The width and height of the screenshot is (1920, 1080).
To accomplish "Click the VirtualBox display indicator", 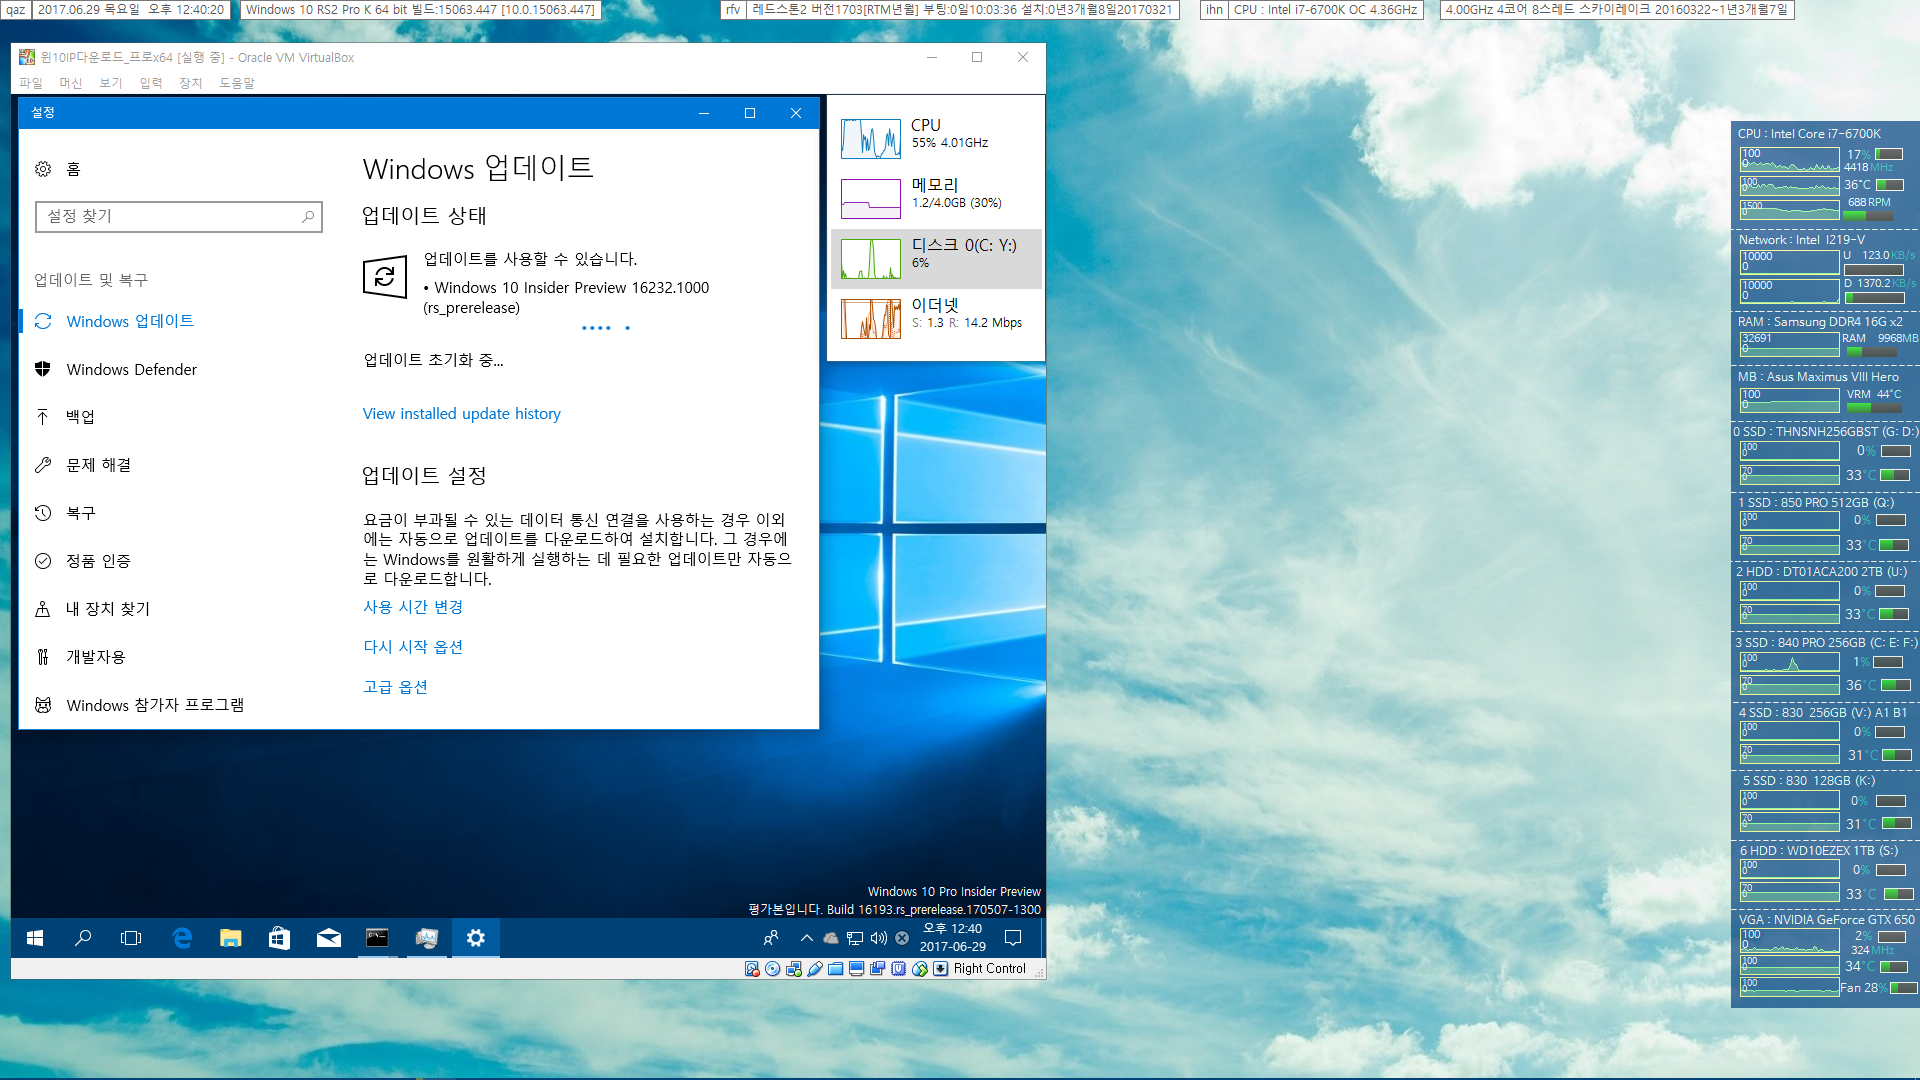I will pos(857,969).
